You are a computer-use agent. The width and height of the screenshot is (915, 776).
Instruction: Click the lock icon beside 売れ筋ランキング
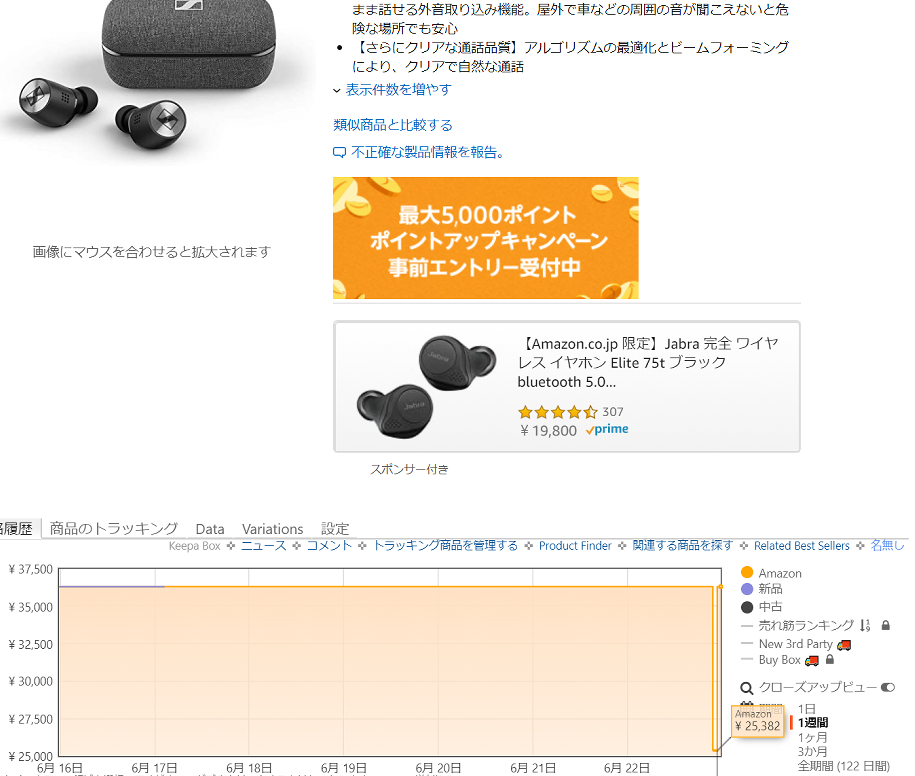click(x=885, y=625)
